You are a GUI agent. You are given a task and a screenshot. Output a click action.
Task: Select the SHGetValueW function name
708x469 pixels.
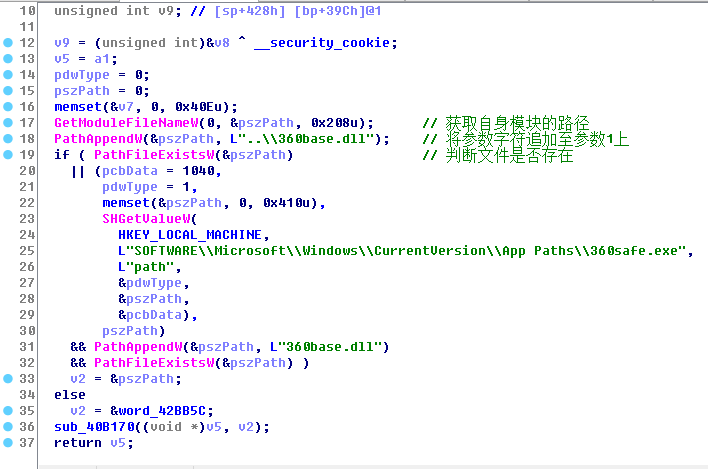pyautogui.click(x=146, y=219)
